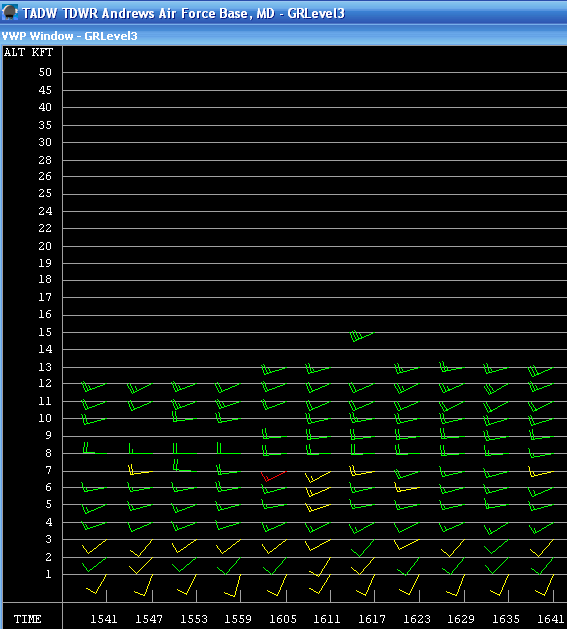Click the yellow 7 kft barb at 1547
Screen dimensions: 567x629
point(140,470)
